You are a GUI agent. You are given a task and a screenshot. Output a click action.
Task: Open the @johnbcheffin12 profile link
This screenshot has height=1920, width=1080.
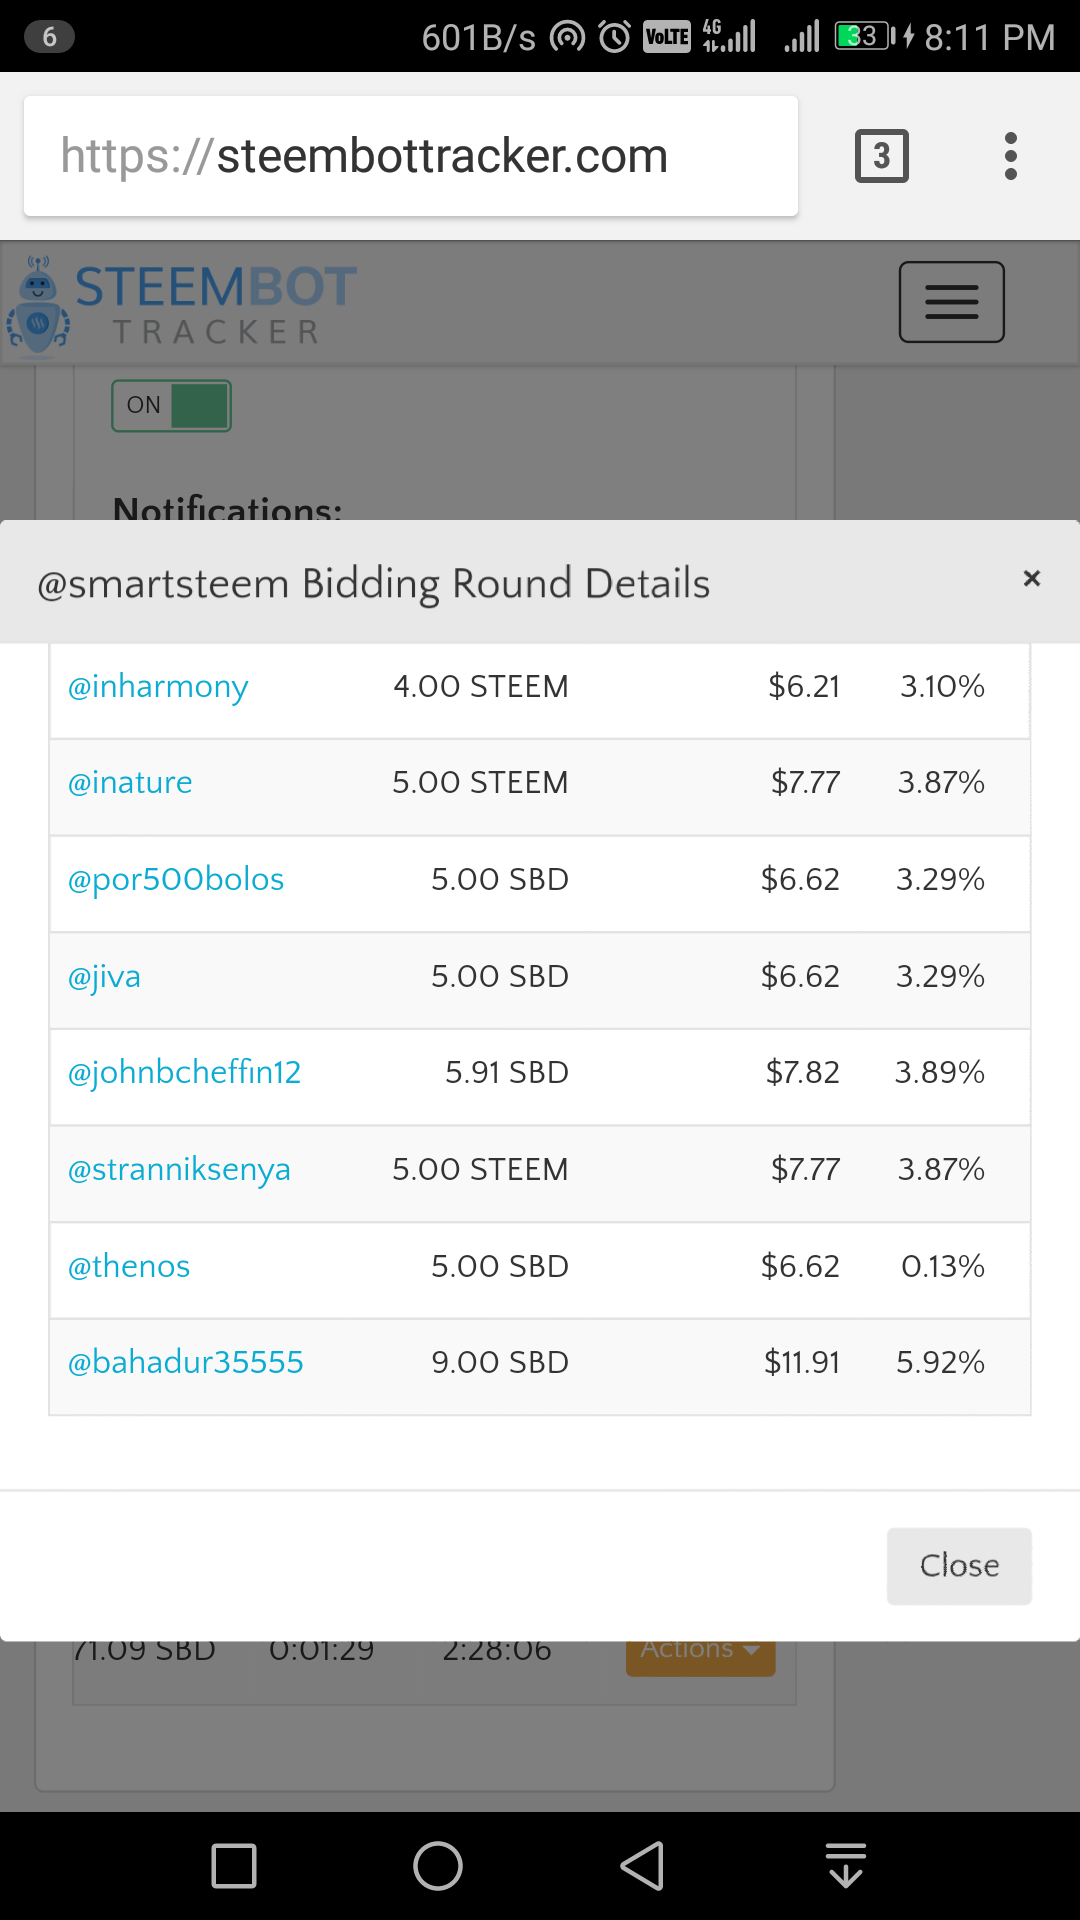pyautogui.click(x=184, y=1073)
